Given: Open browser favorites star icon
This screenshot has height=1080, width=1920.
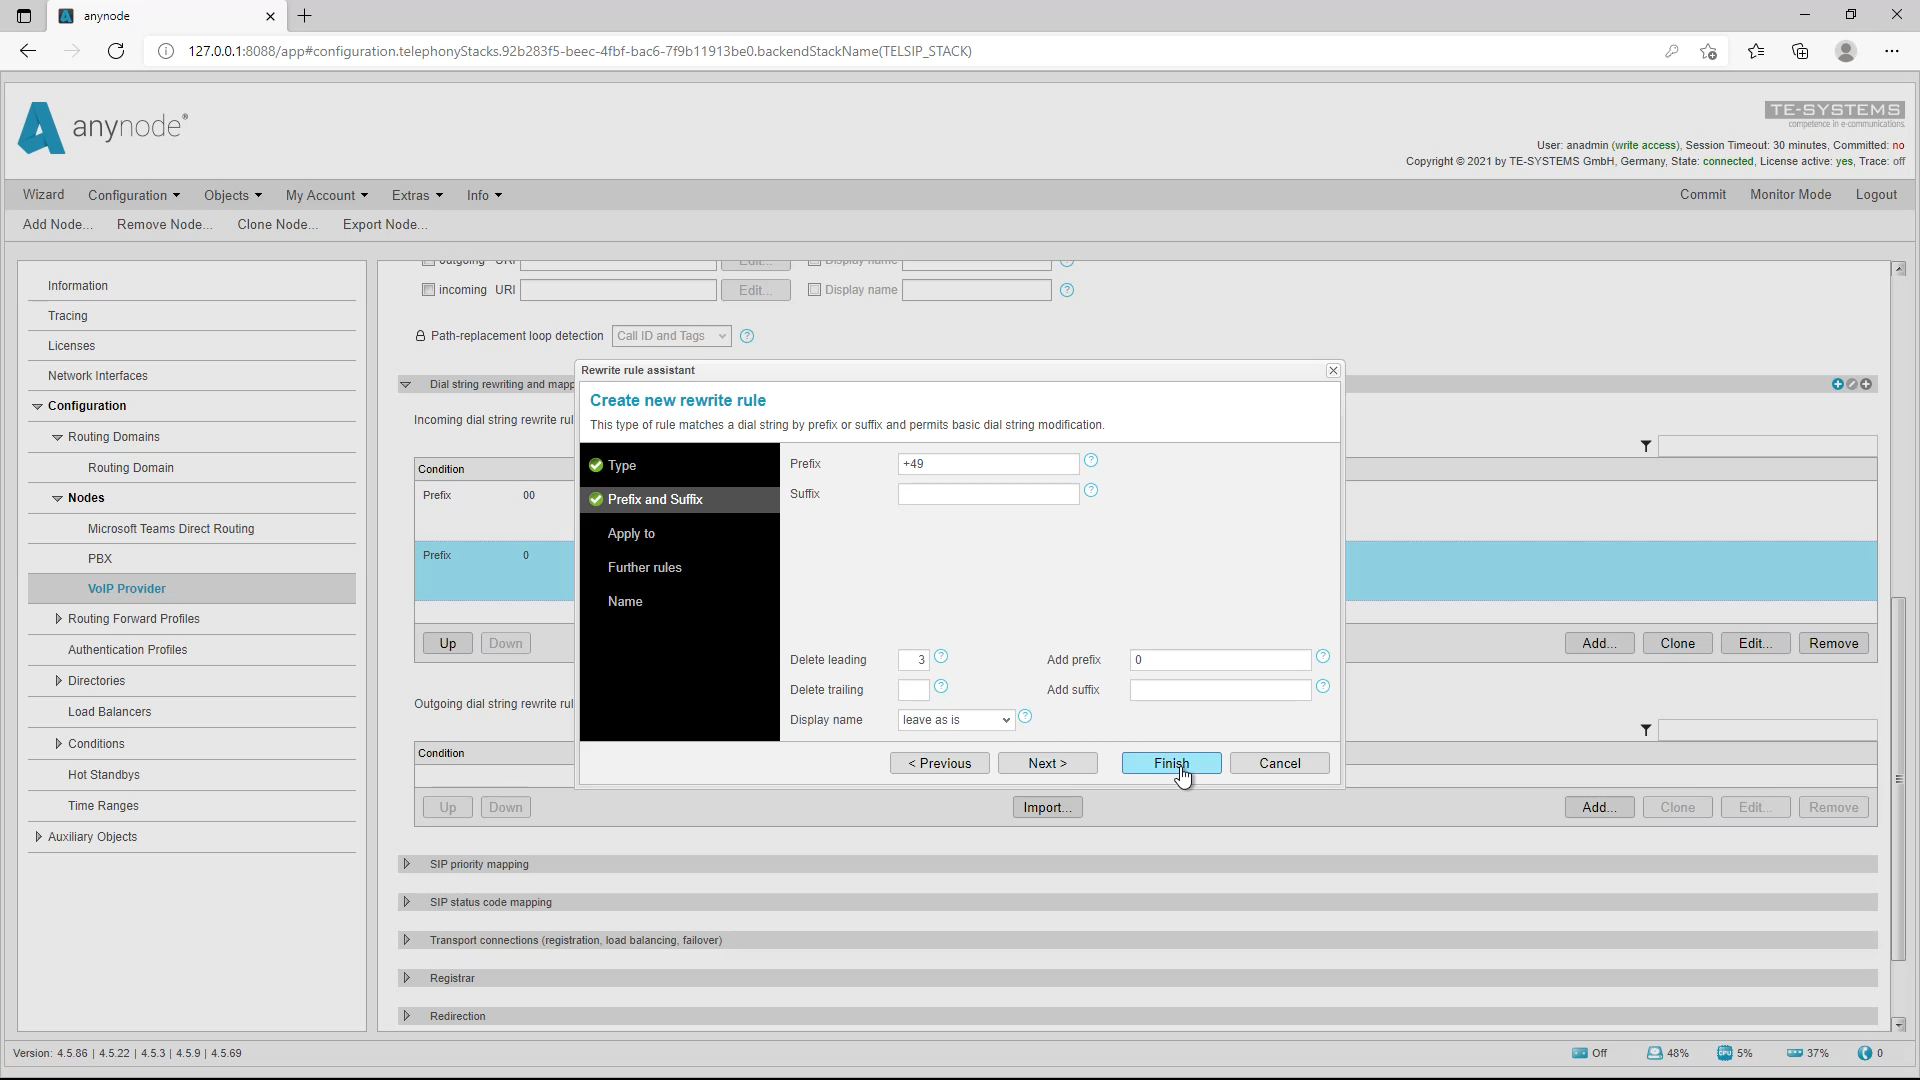Looking at the screenshot, I should (x=1756, y=51).
